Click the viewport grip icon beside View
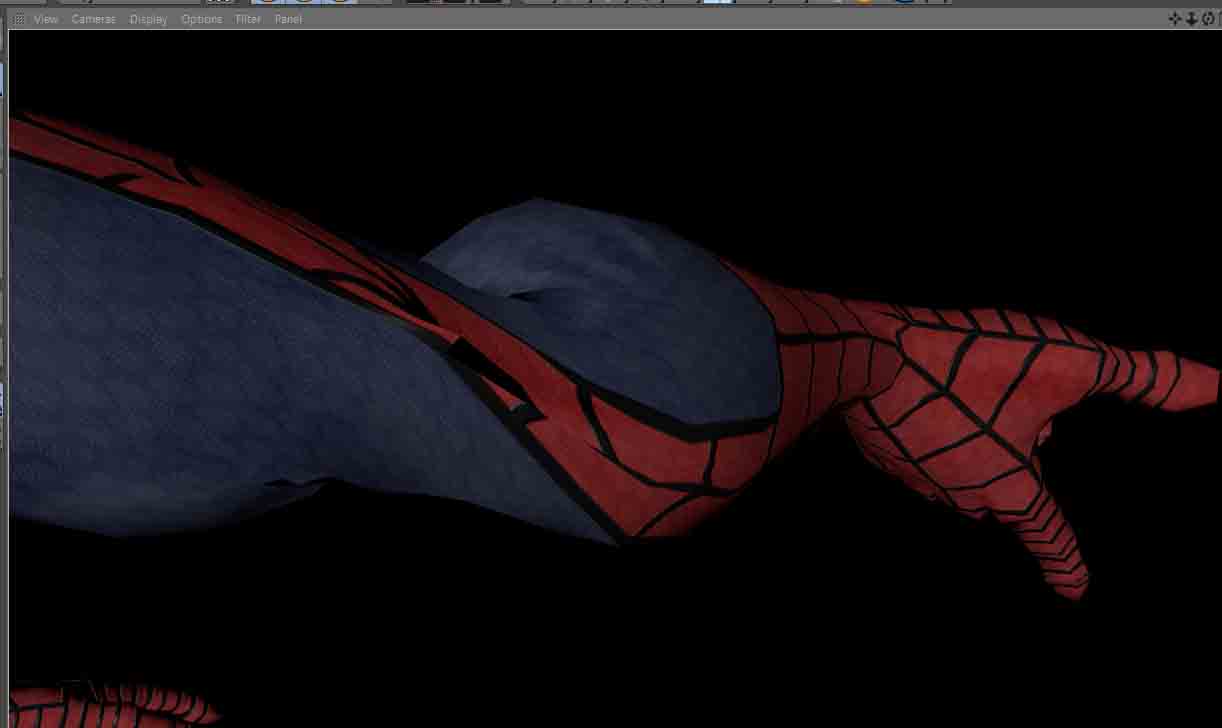The width and height of the screenshot is (1222, 728). point(19,19)
